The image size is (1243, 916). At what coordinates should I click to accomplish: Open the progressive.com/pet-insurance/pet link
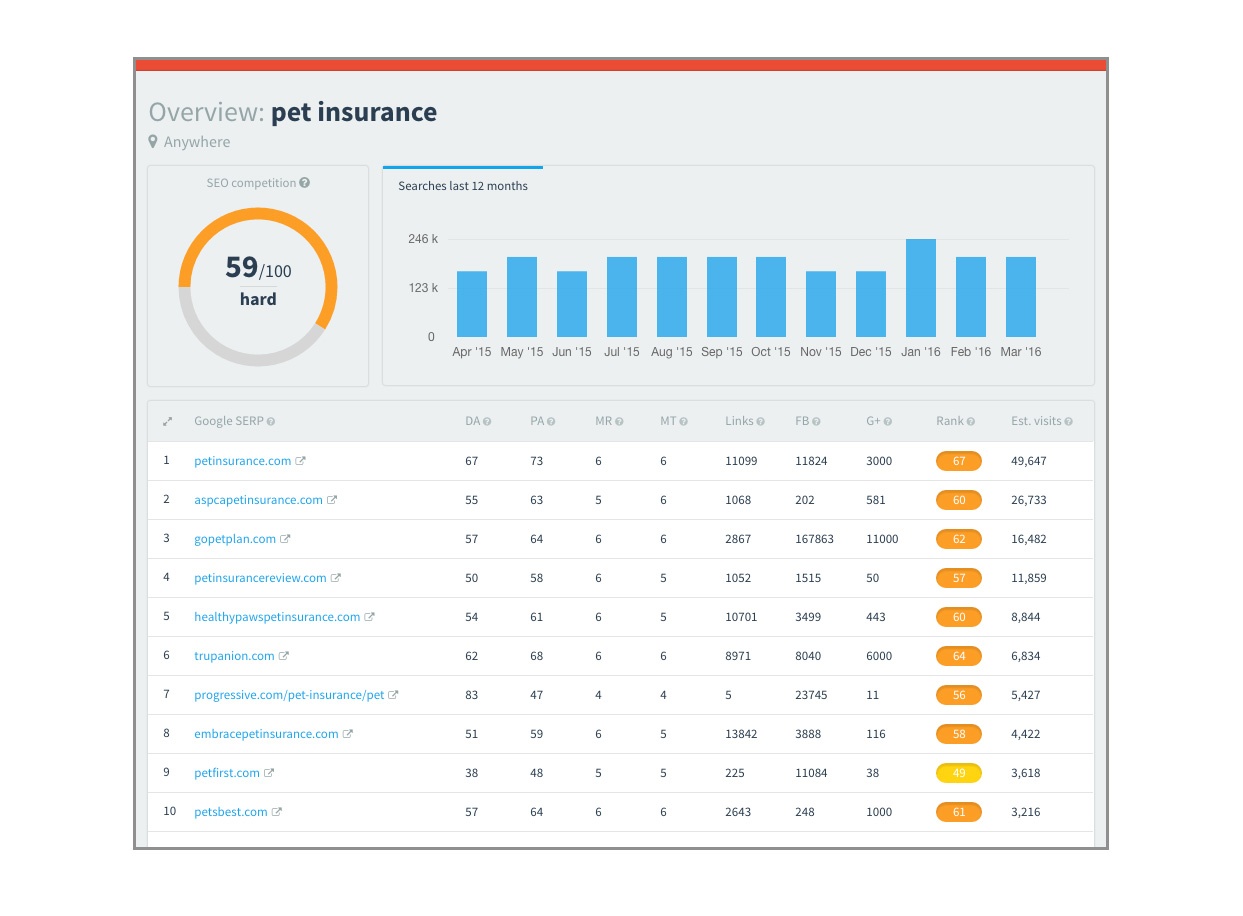[289, 695]
